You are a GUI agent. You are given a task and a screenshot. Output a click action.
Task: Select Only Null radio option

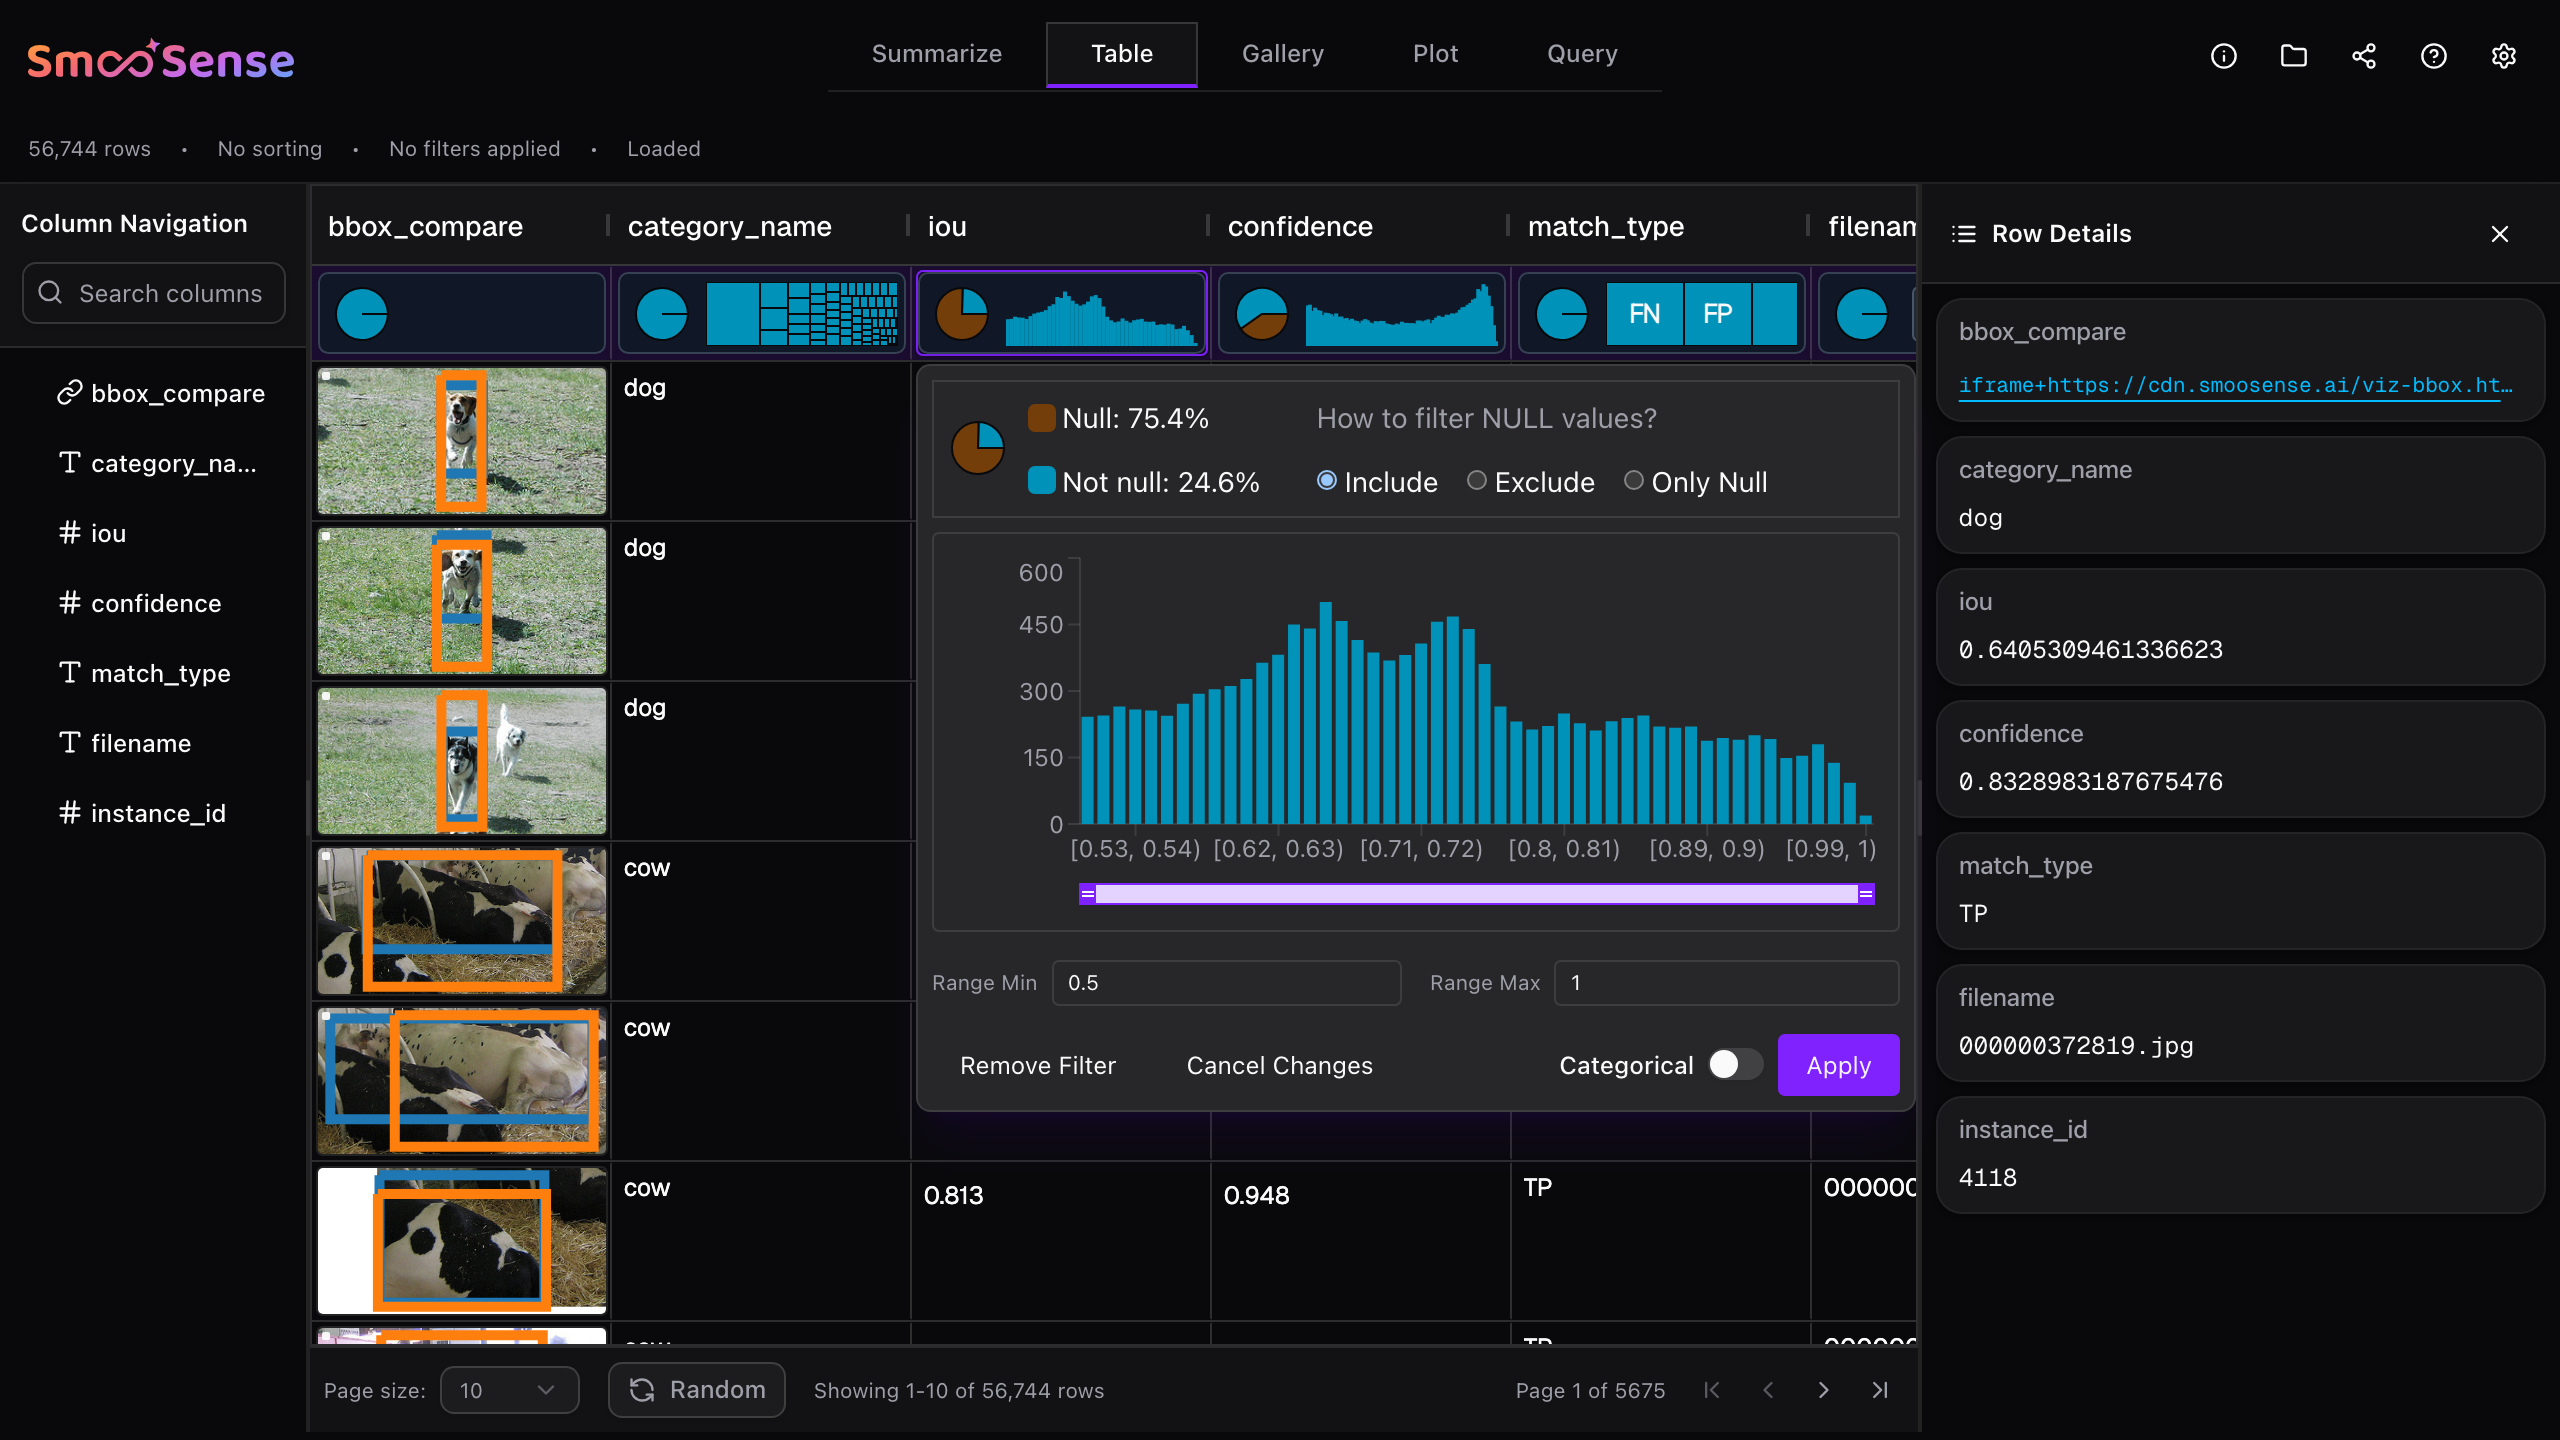1633,481
